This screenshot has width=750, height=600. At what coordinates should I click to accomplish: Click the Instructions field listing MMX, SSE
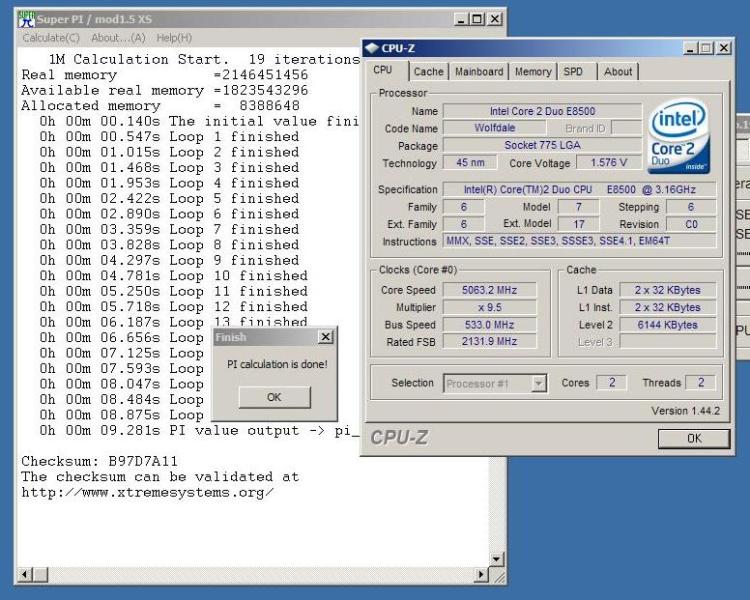pos(579,241)
